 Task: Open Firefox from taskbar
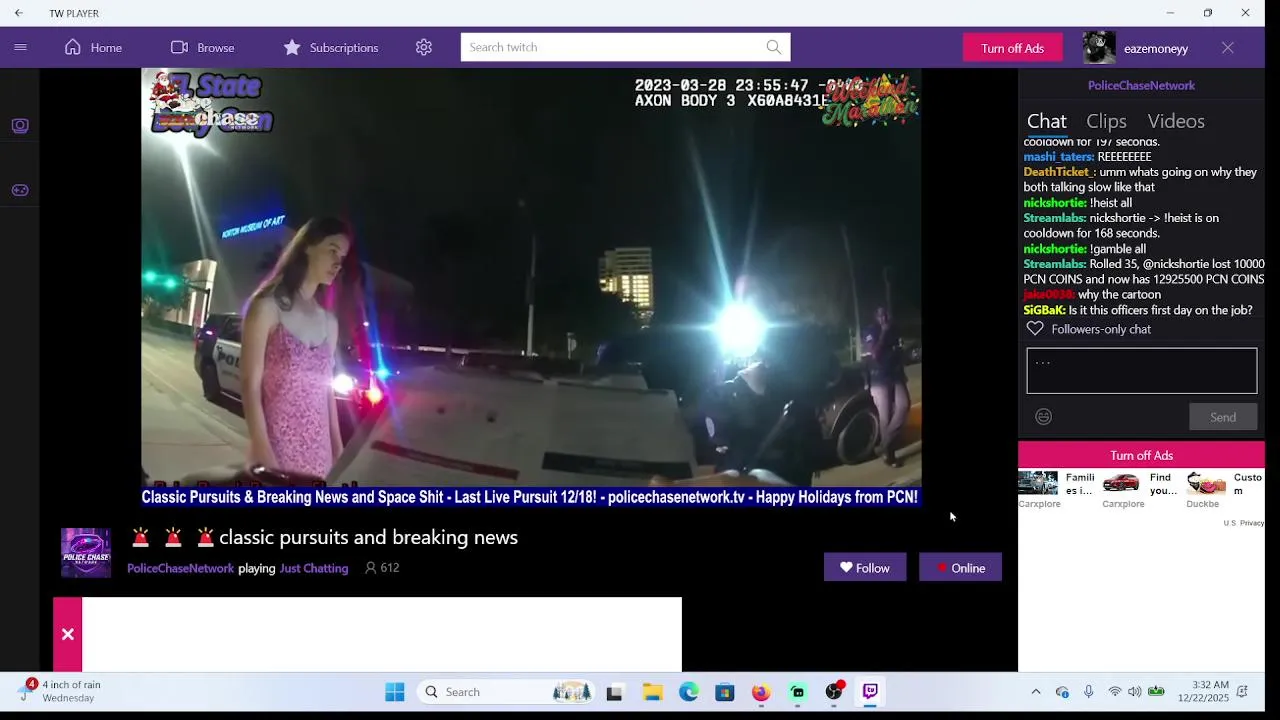761,692
